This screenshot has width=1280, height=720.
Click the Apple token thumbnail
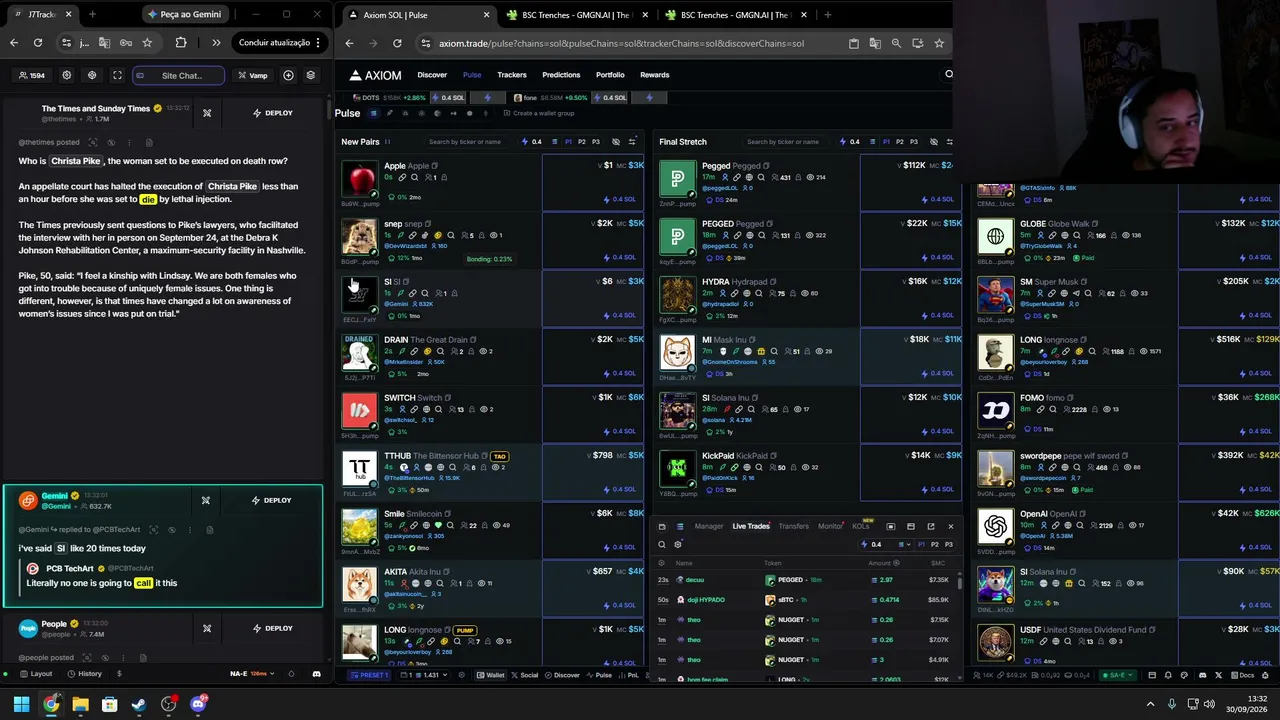(x=359, y=180)
